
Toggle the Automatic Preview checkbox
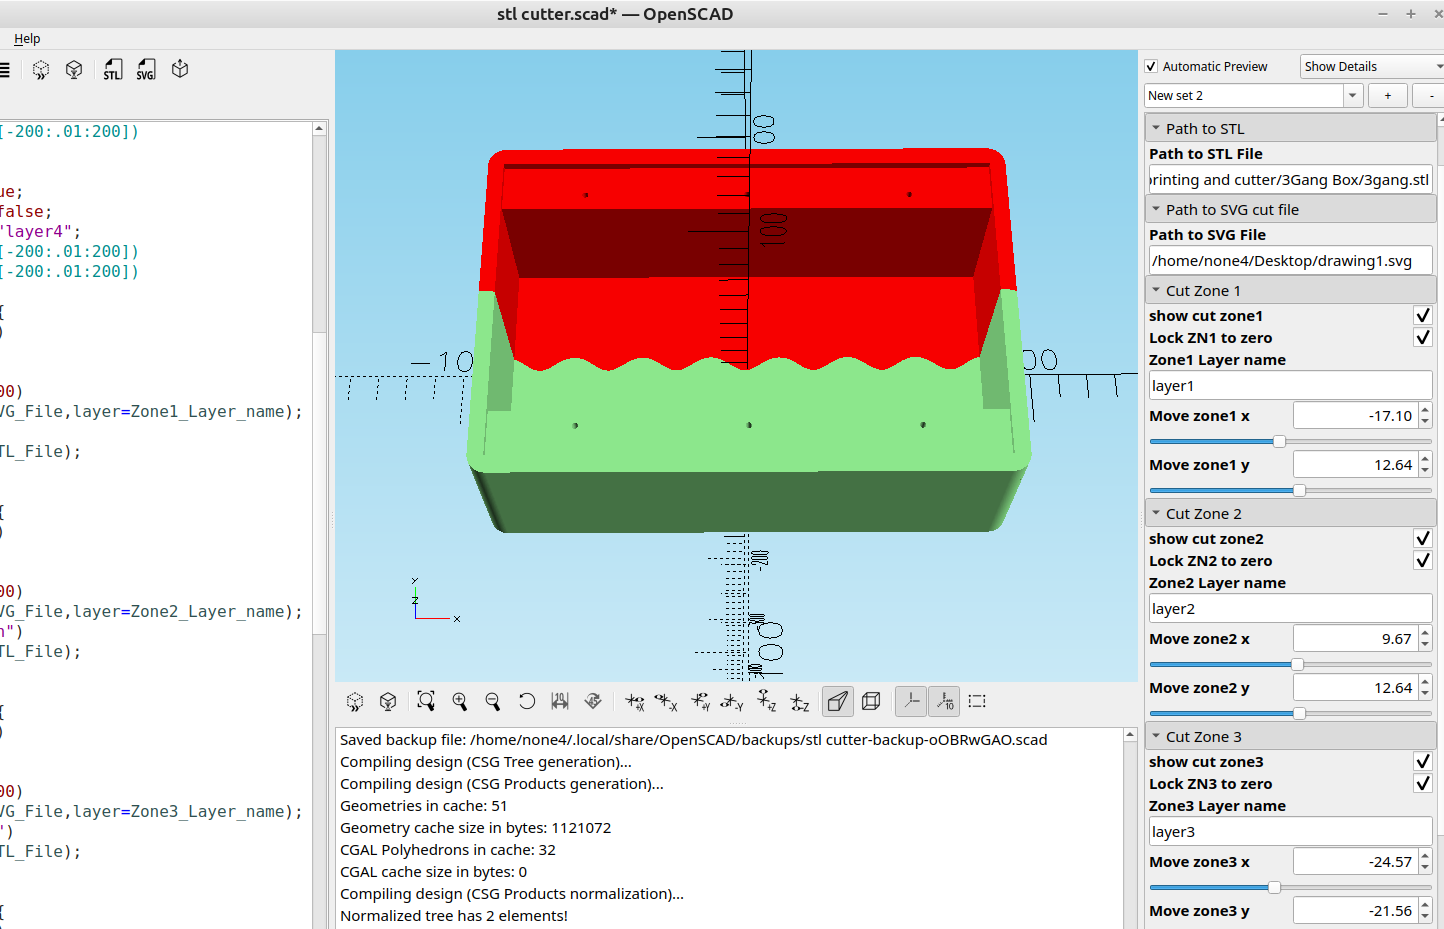1151,66
